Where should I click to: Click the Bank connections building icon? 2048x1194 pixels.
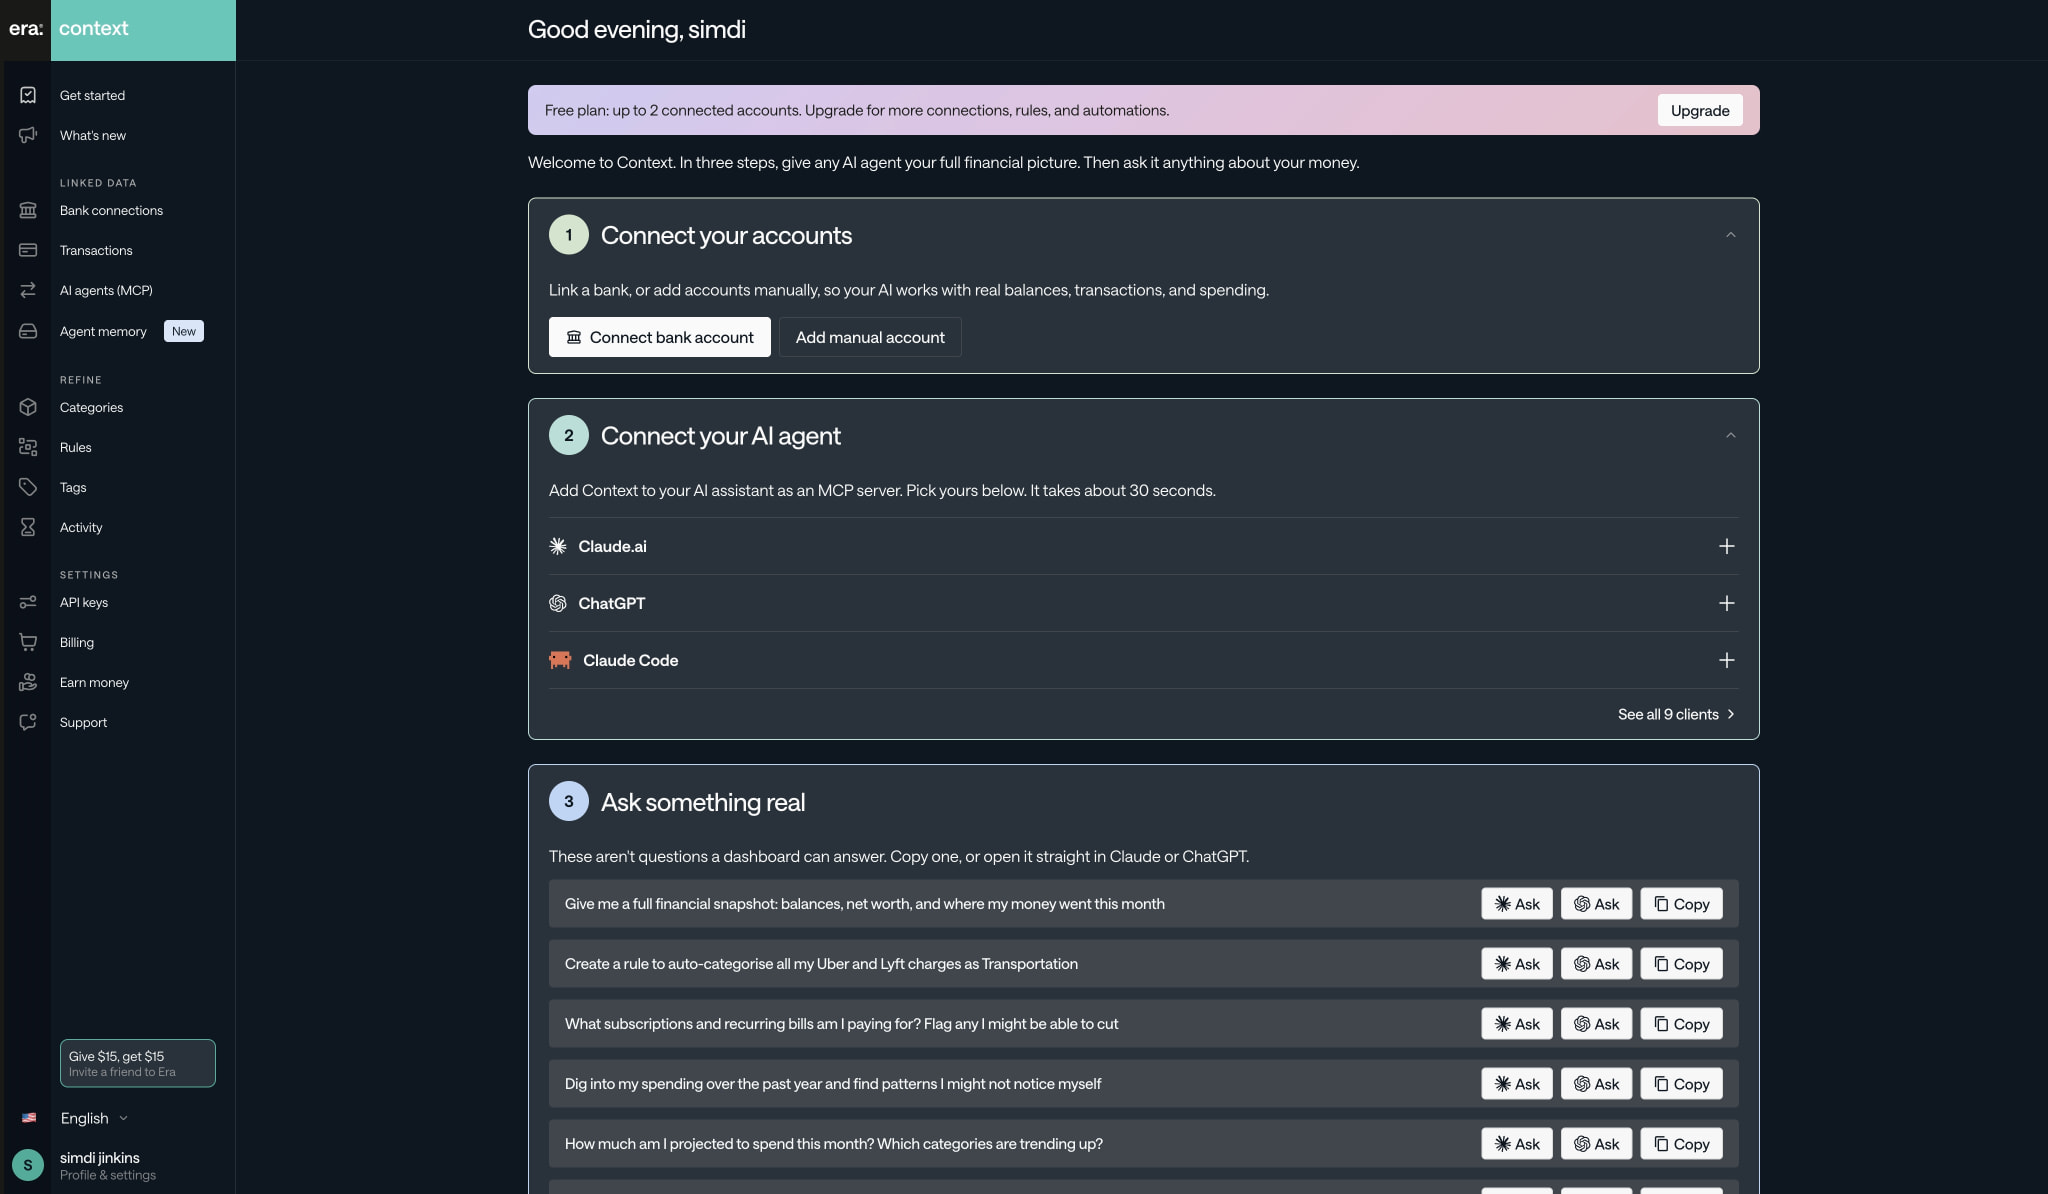28,210
